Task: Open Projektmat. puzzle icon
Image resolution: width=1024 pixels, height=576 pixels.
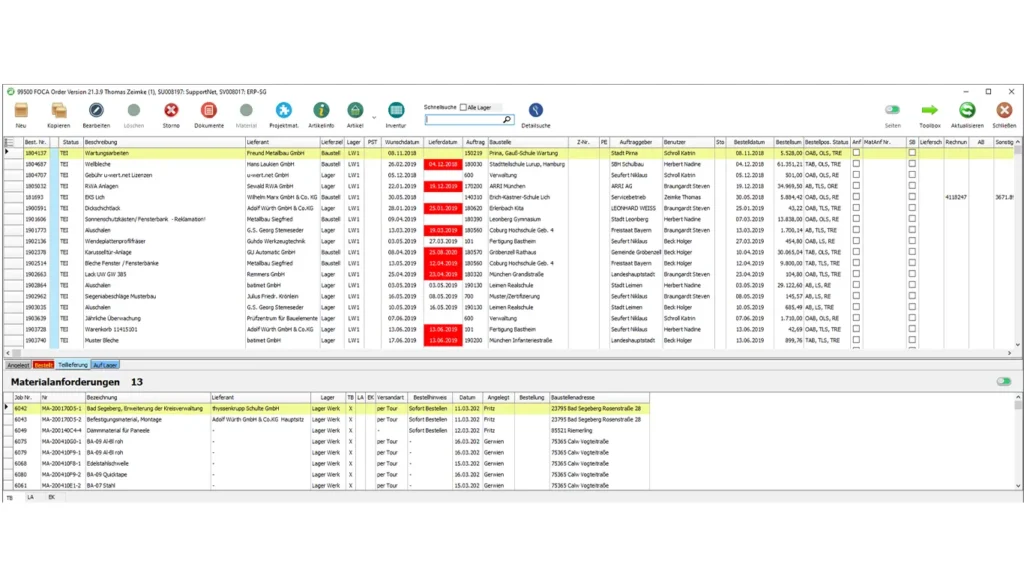Action: (x=284, y=111)
